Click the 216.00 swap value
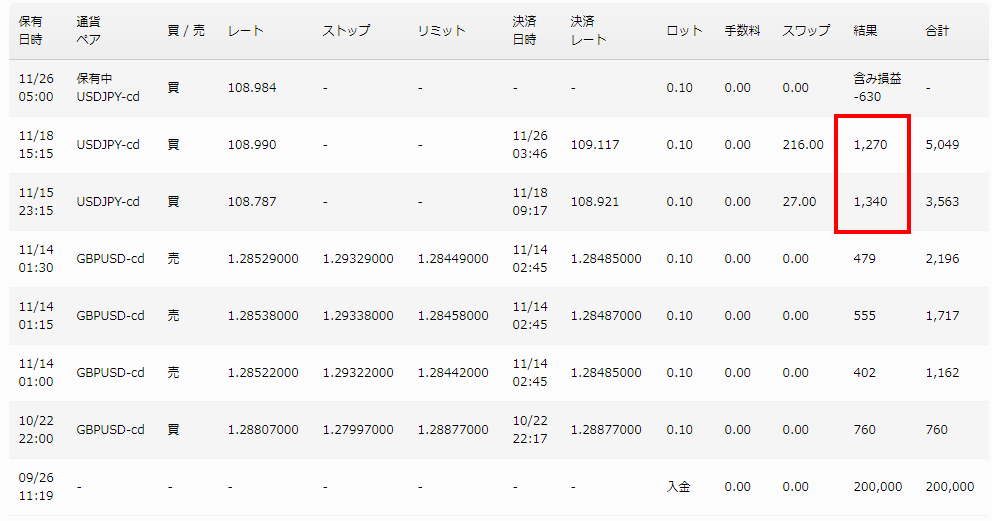 point(803,145)
